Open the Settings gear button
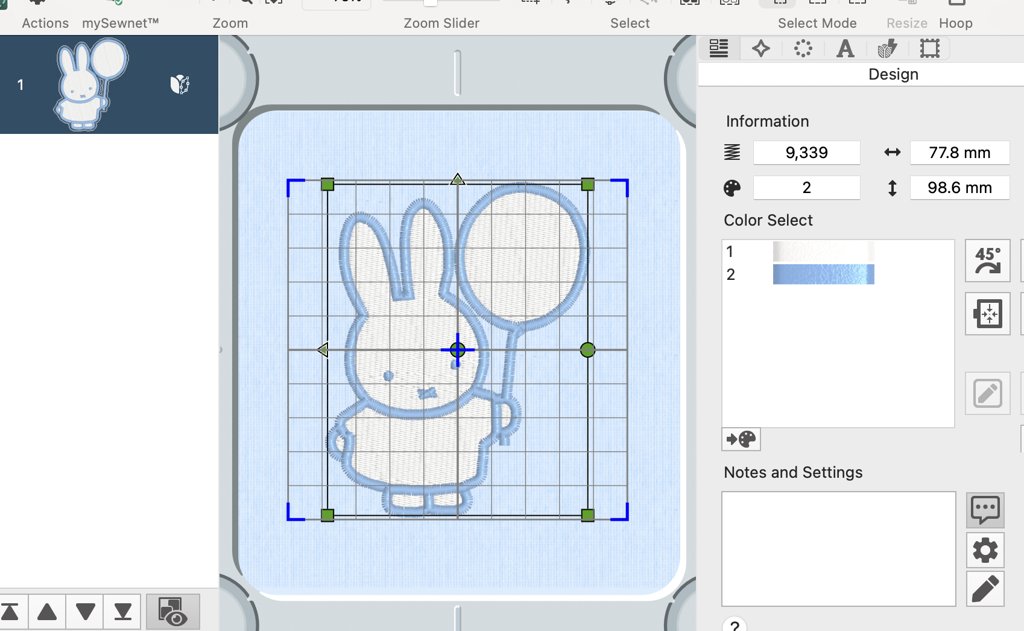This screenshot has height=631, width=1024. (985, 550)
